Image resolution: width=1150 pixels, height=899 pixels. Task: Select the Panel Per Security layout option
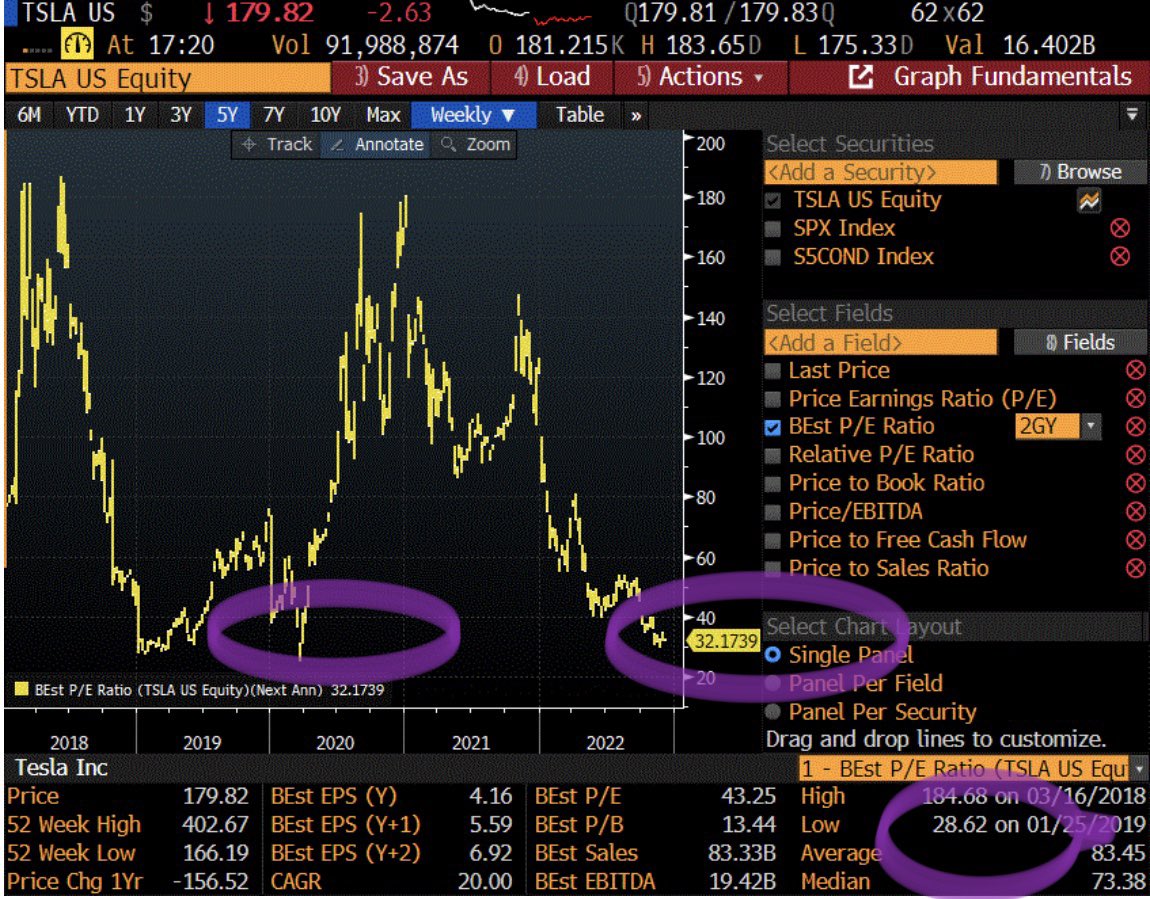(x=773, y=712)
